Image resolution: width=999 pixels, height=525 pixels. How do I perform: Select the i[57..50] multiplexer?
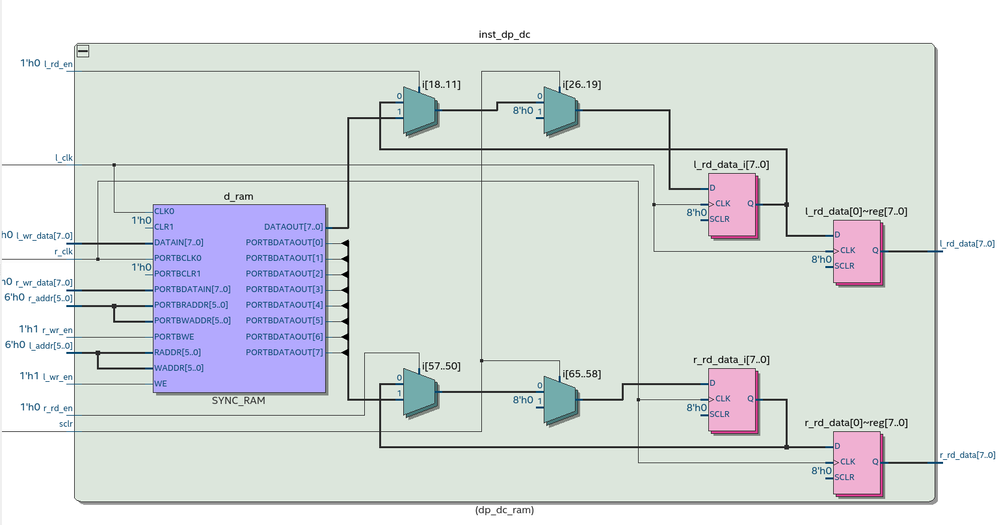420,392
